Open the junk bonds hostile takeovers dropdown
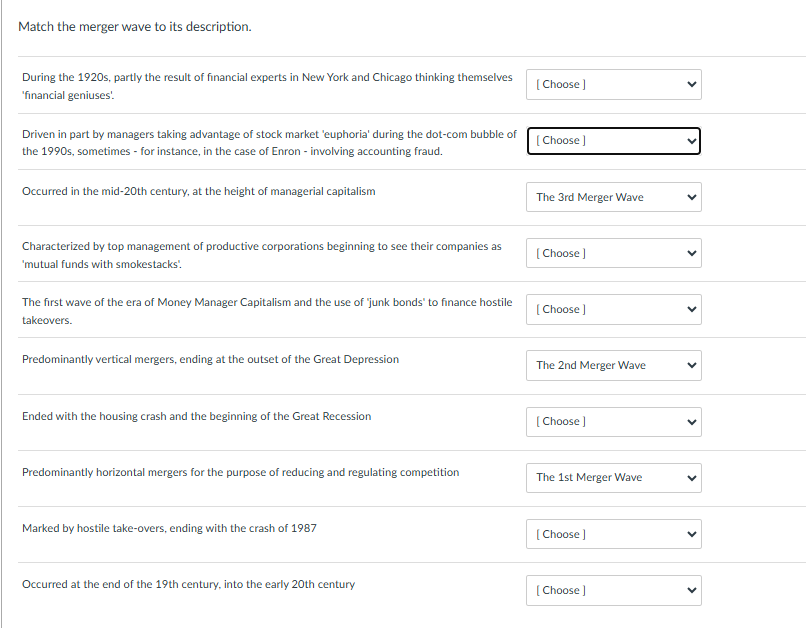 click(x=613, y=309)
